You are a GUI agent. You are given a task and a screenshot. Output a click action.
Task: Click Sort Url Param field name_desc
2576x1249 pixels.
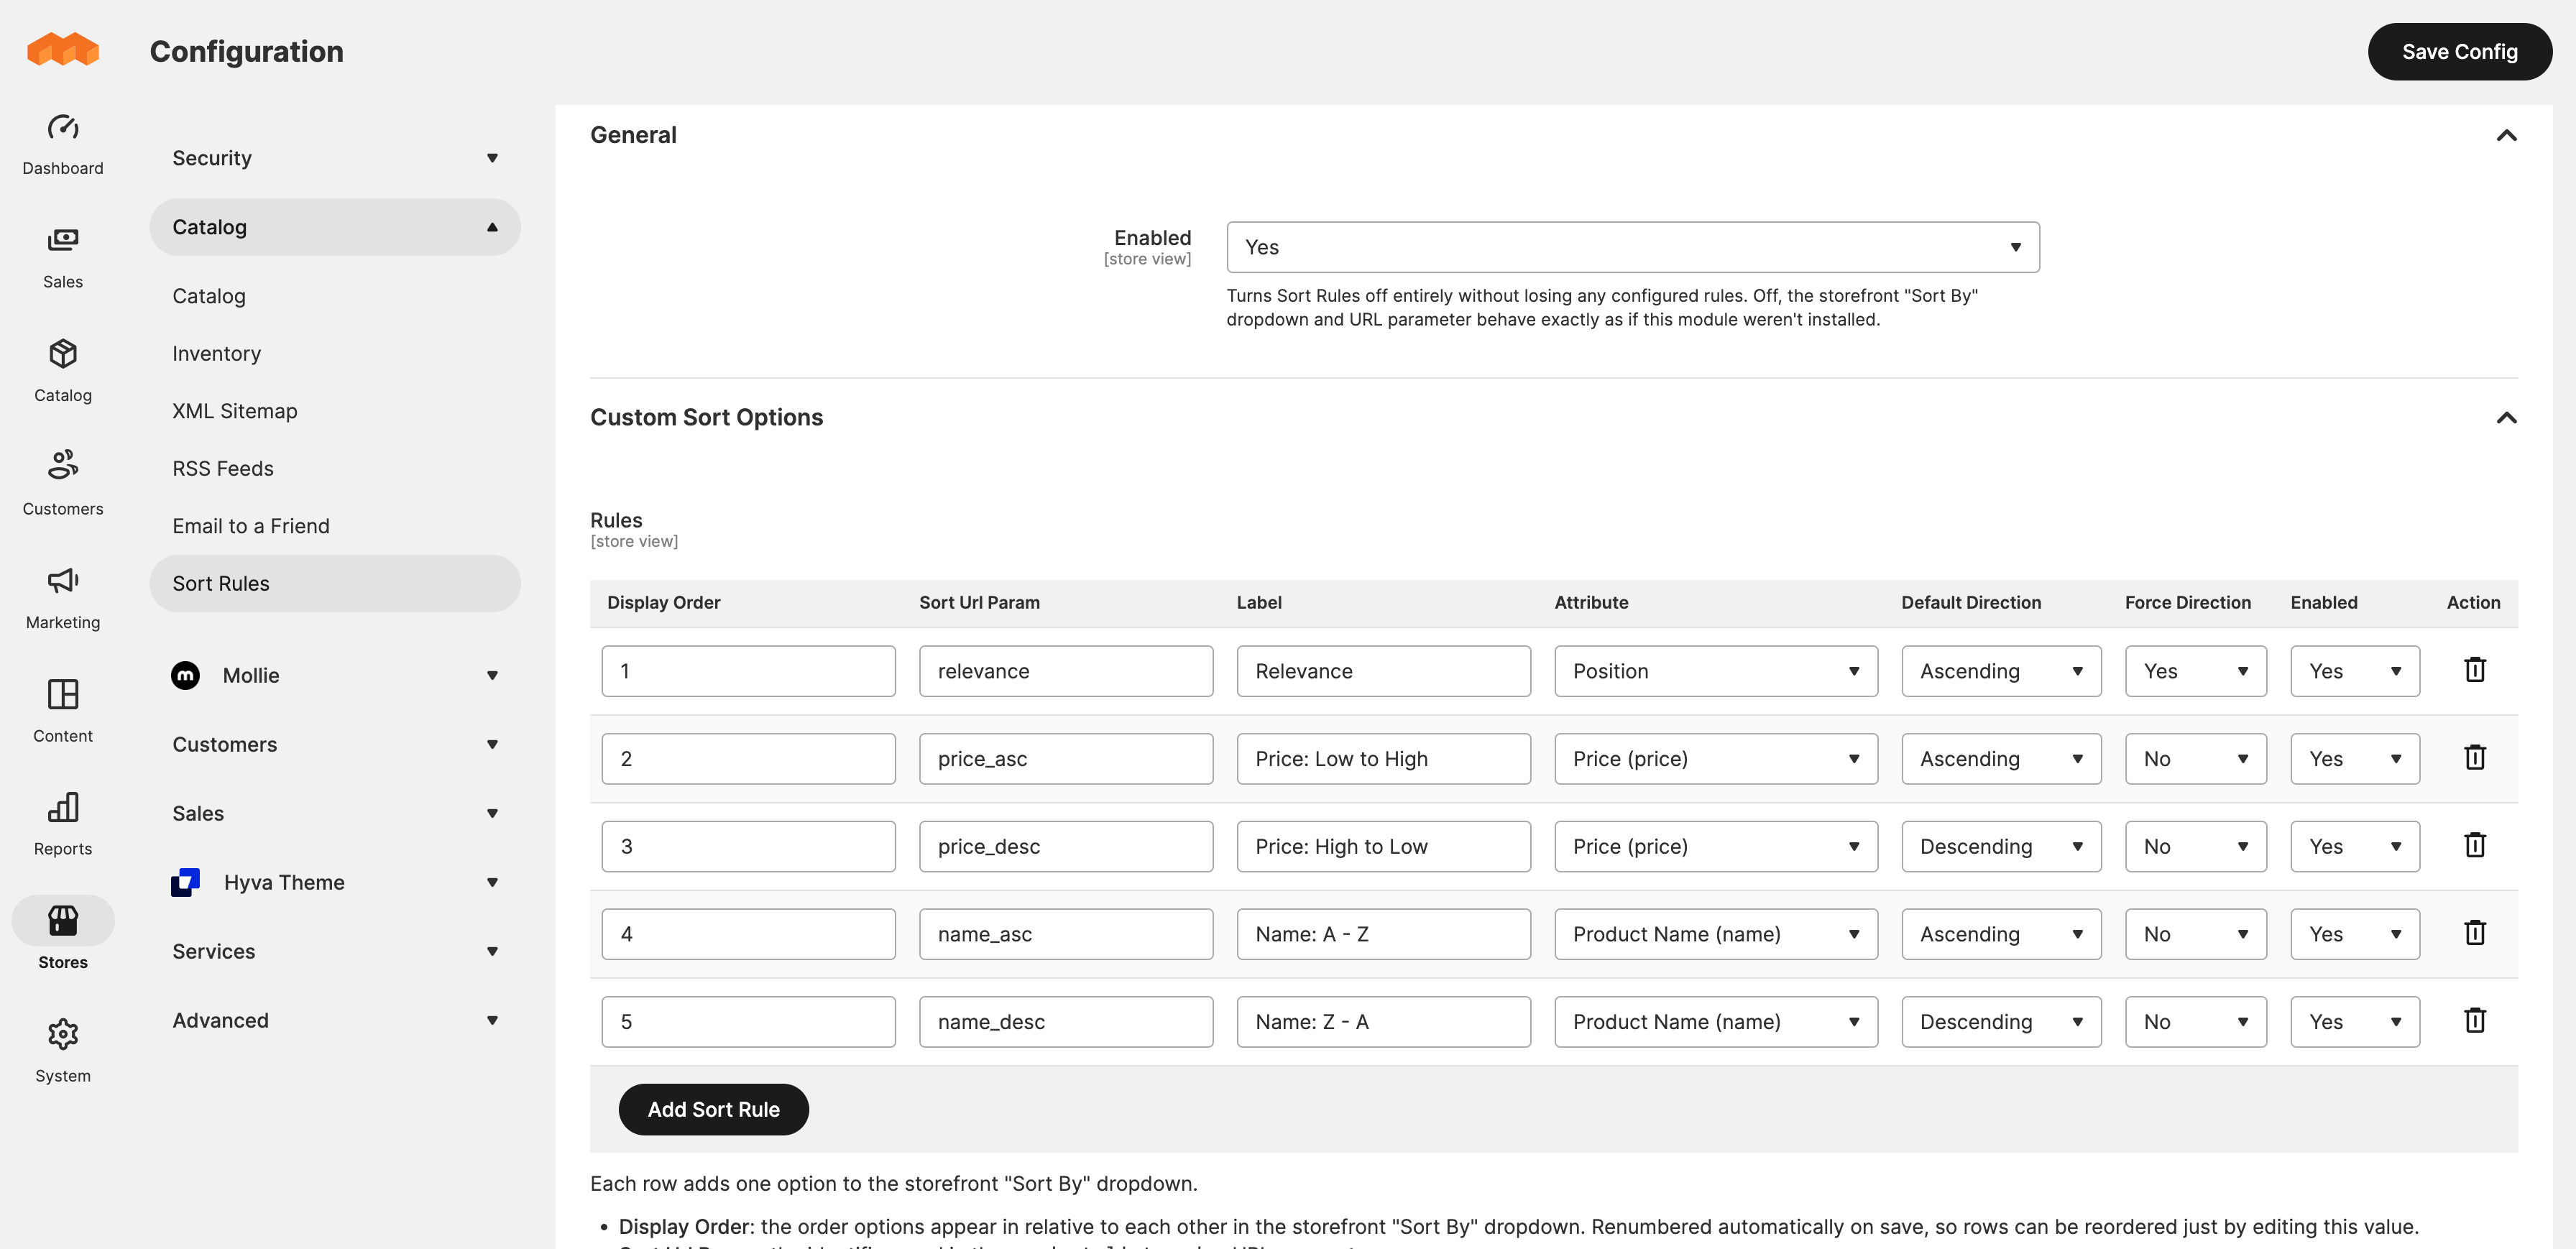(1066, 1022)
